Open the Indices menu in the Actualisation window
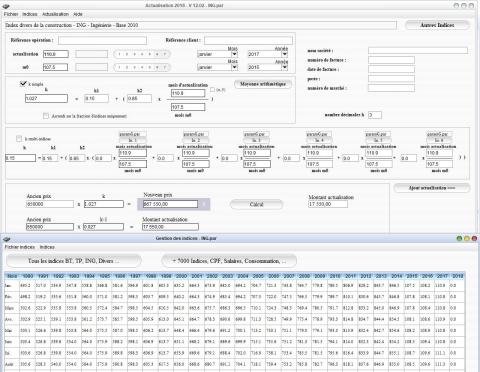The width and height of the screenshot is (480, 372). [30, 14]
